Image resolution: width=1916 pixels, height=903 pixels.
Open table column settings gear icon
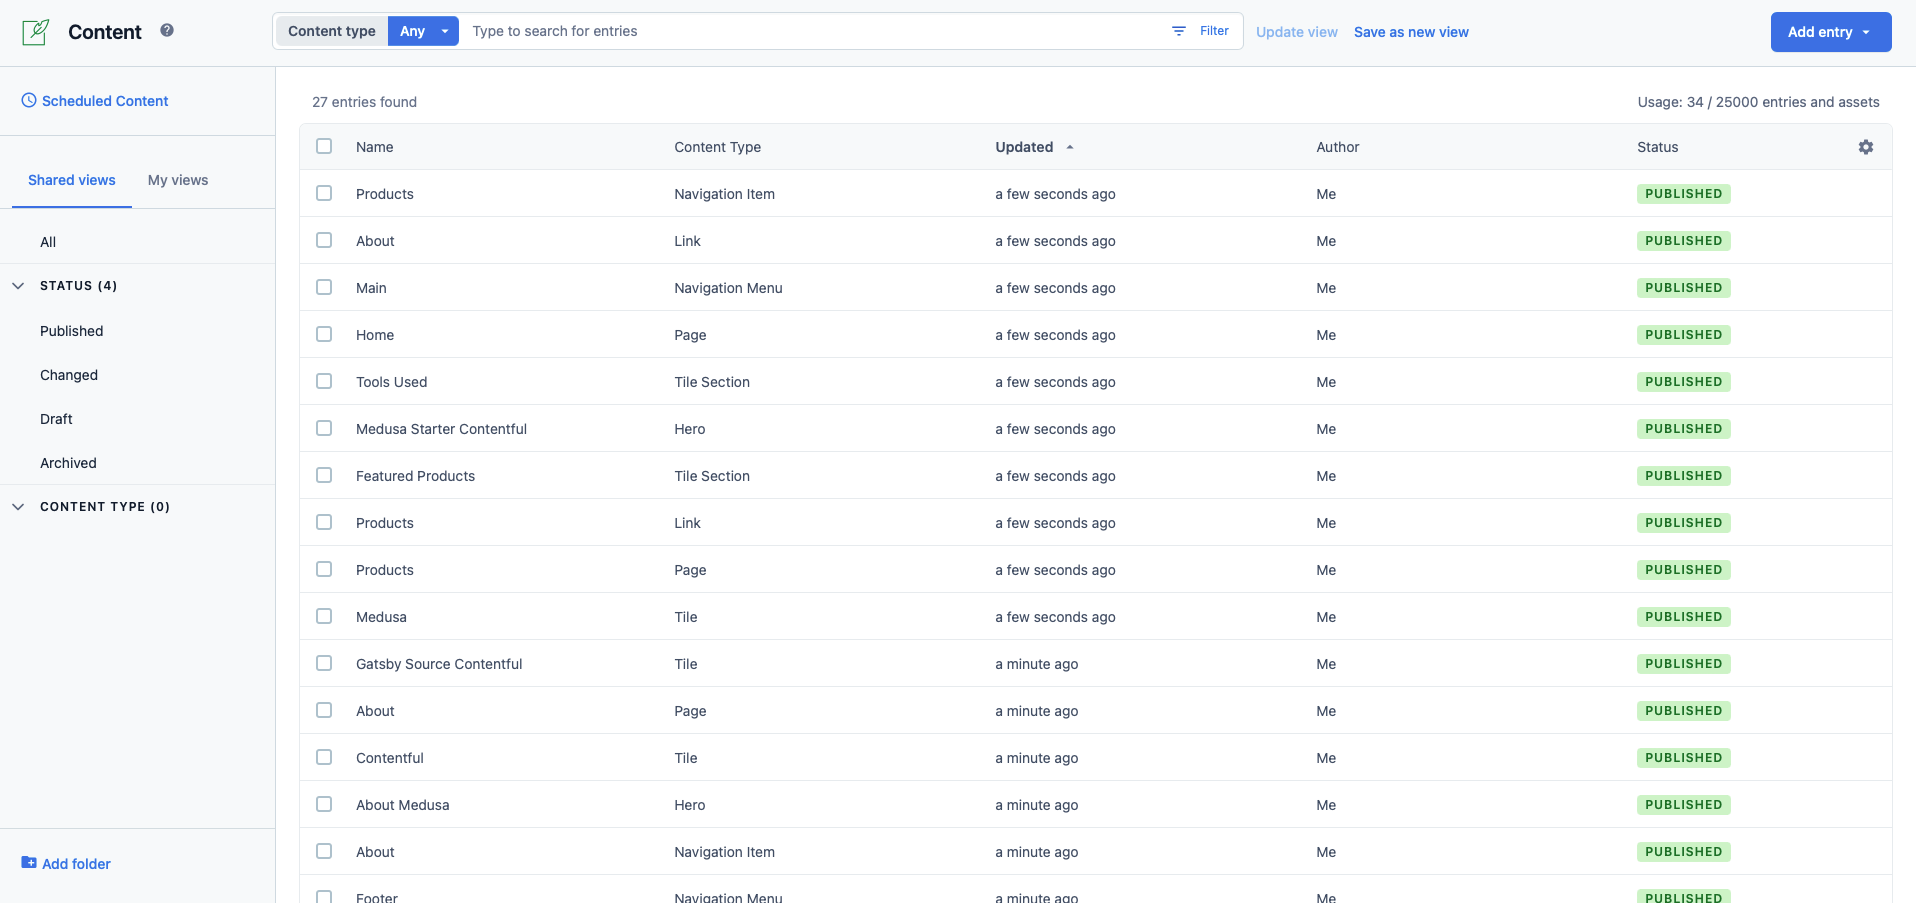[1866, 147]
